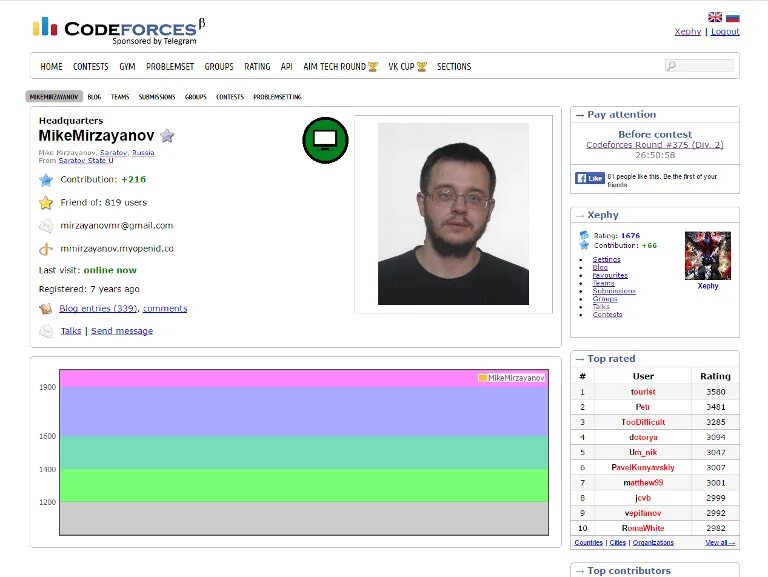Image resolution: width=768 pixels, height=577 pixels.
Task: Click the Blog entries icon
Action: 46,309
